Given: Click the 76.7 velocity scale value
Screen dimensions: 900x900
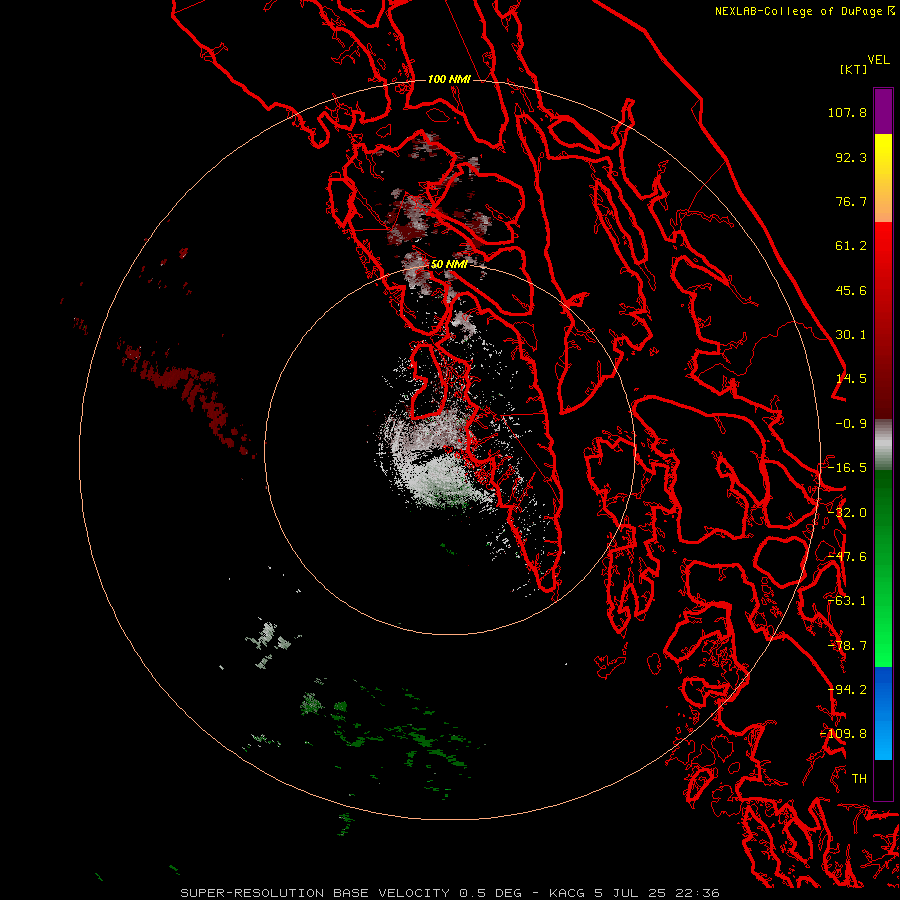Looking at the screenshot, I should [851, 201].
